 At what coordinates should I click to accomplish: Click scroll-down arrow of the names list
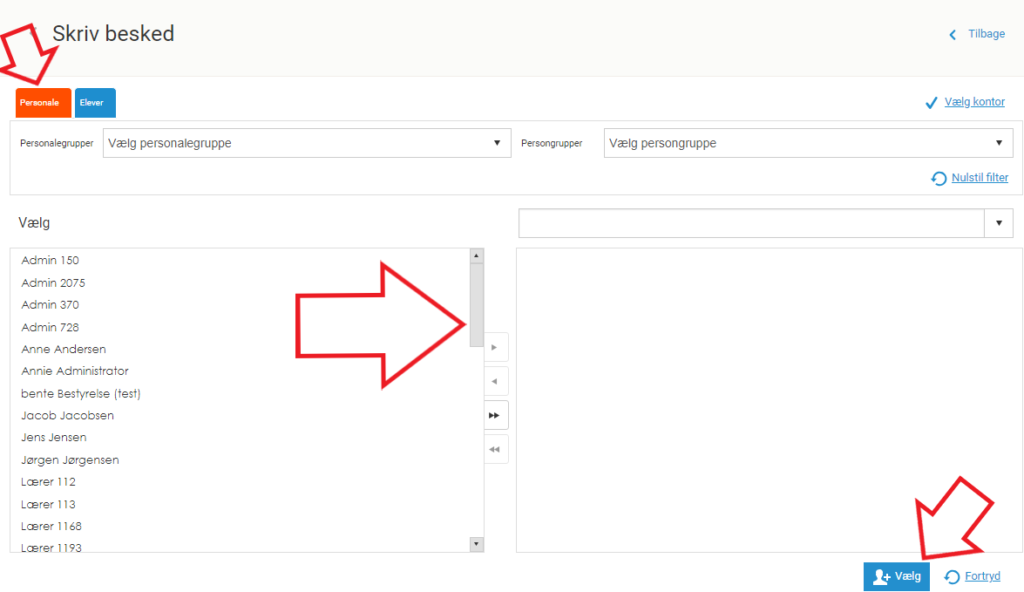(476, 544)
